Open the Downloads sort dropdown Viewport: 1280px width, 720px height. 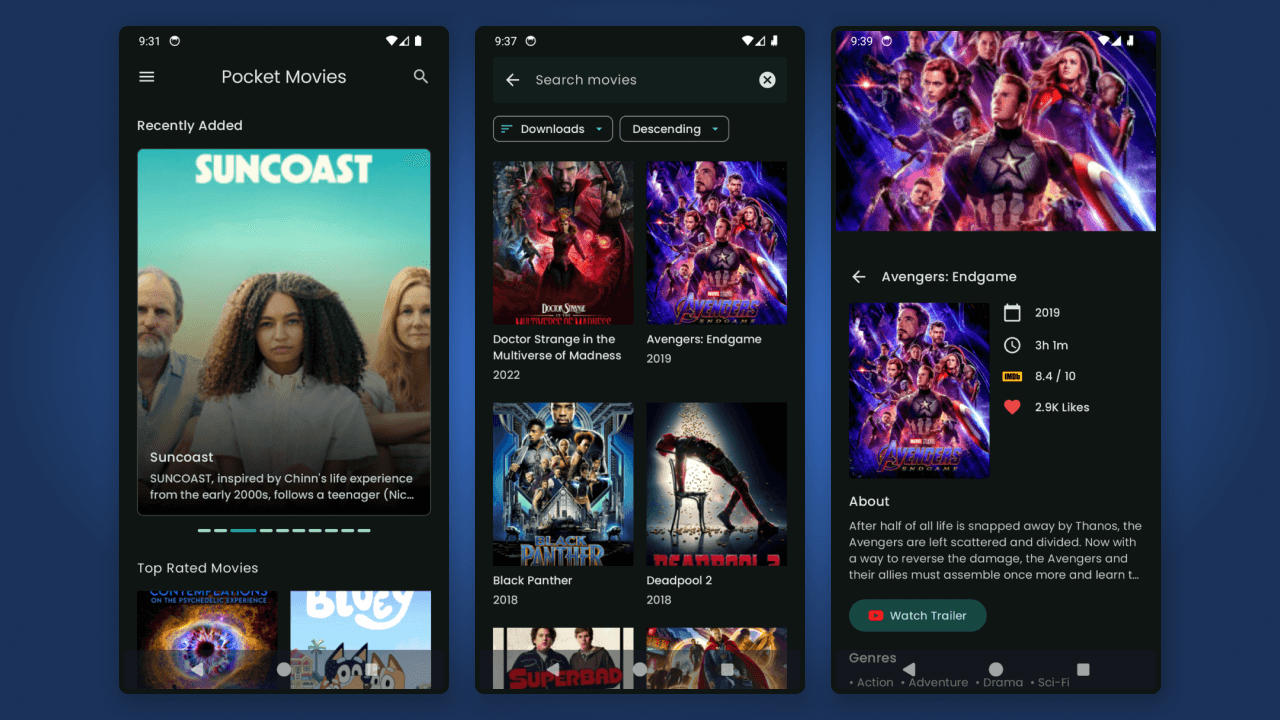(x=552, y=128)
